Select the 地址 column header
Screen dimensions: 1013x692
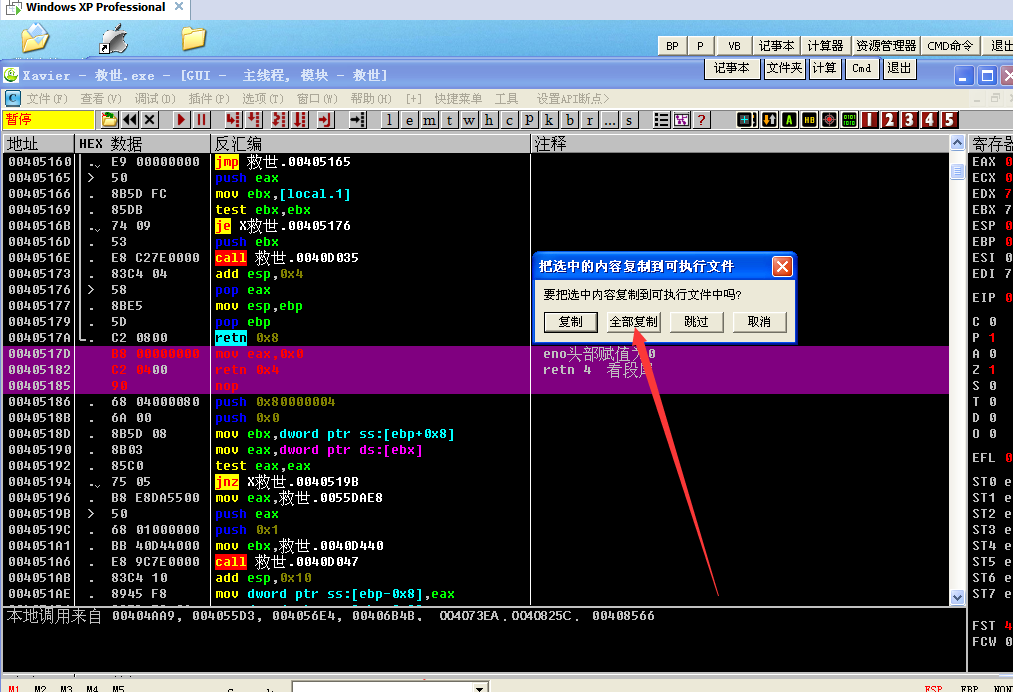click(38, 143)
